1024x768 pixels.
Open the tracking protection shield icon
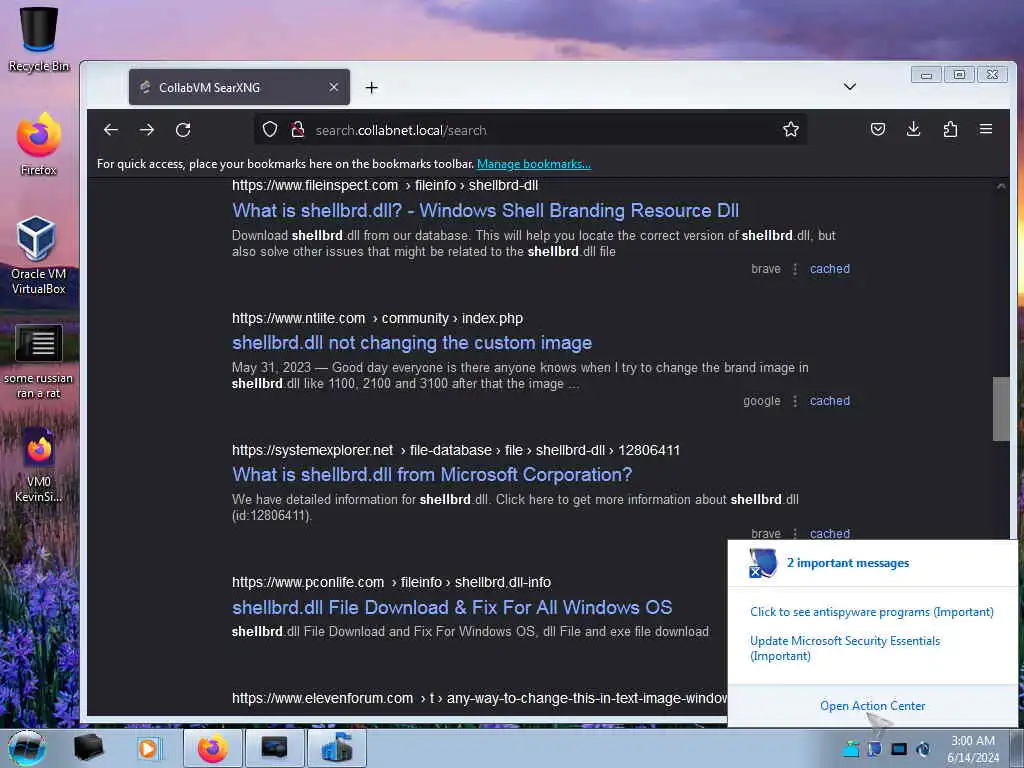point(270,129)
